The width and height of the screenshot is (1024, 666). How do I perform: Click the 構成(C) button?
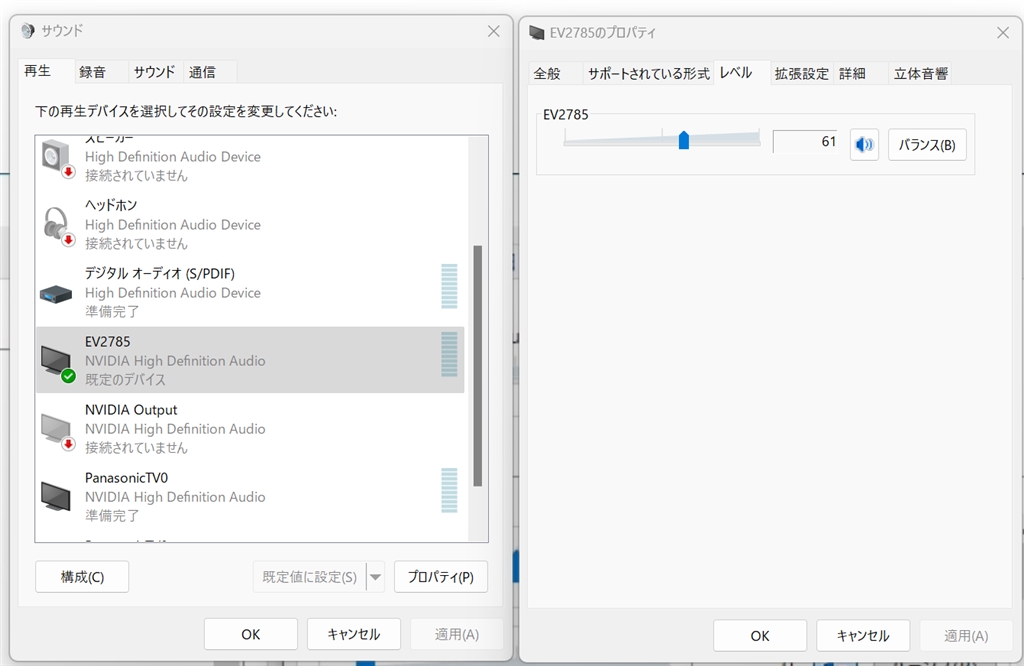[x=82, y=577]
